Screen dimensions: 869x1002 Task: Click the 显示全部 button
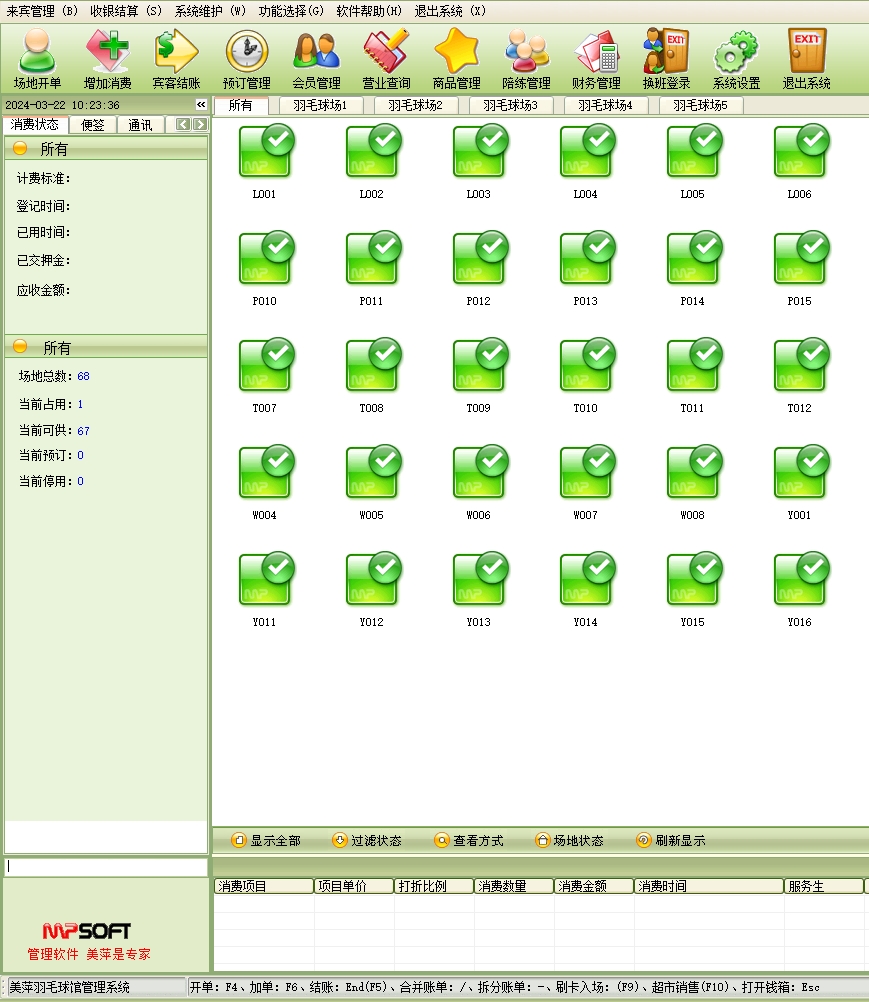click(266, 841)
